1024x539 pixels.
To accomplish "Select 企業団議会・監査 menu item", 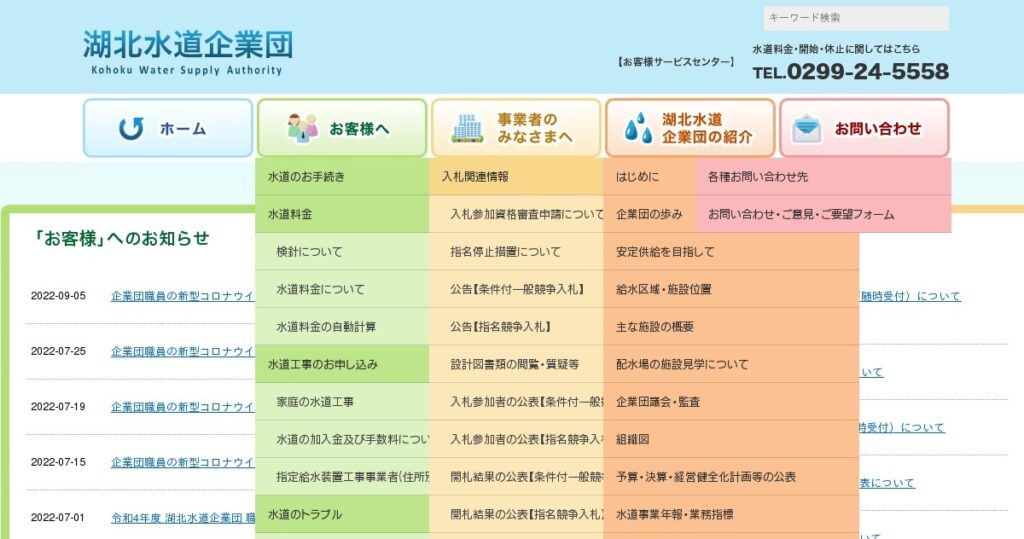I will click(x=731, y=402).
